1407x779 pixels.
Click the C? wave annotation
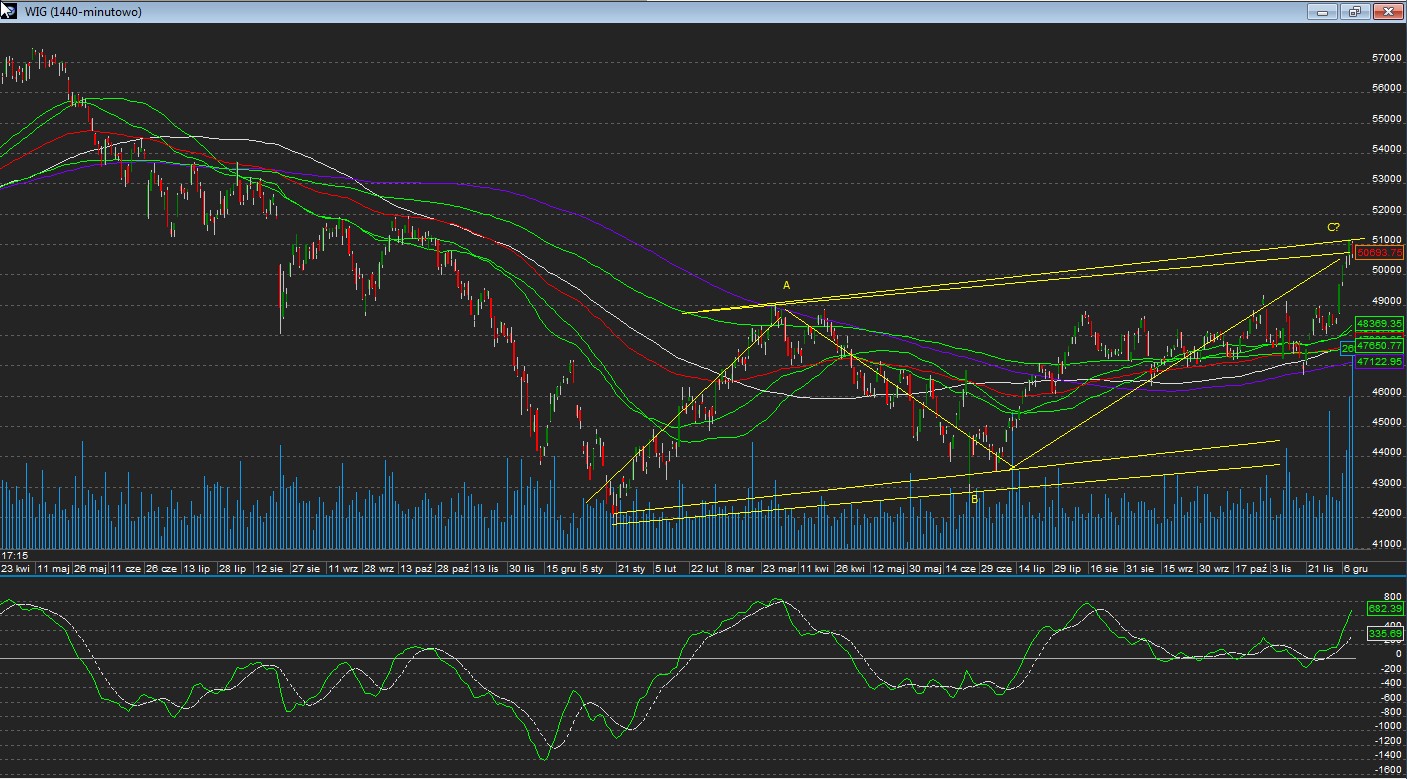(x=1333, y=228)
